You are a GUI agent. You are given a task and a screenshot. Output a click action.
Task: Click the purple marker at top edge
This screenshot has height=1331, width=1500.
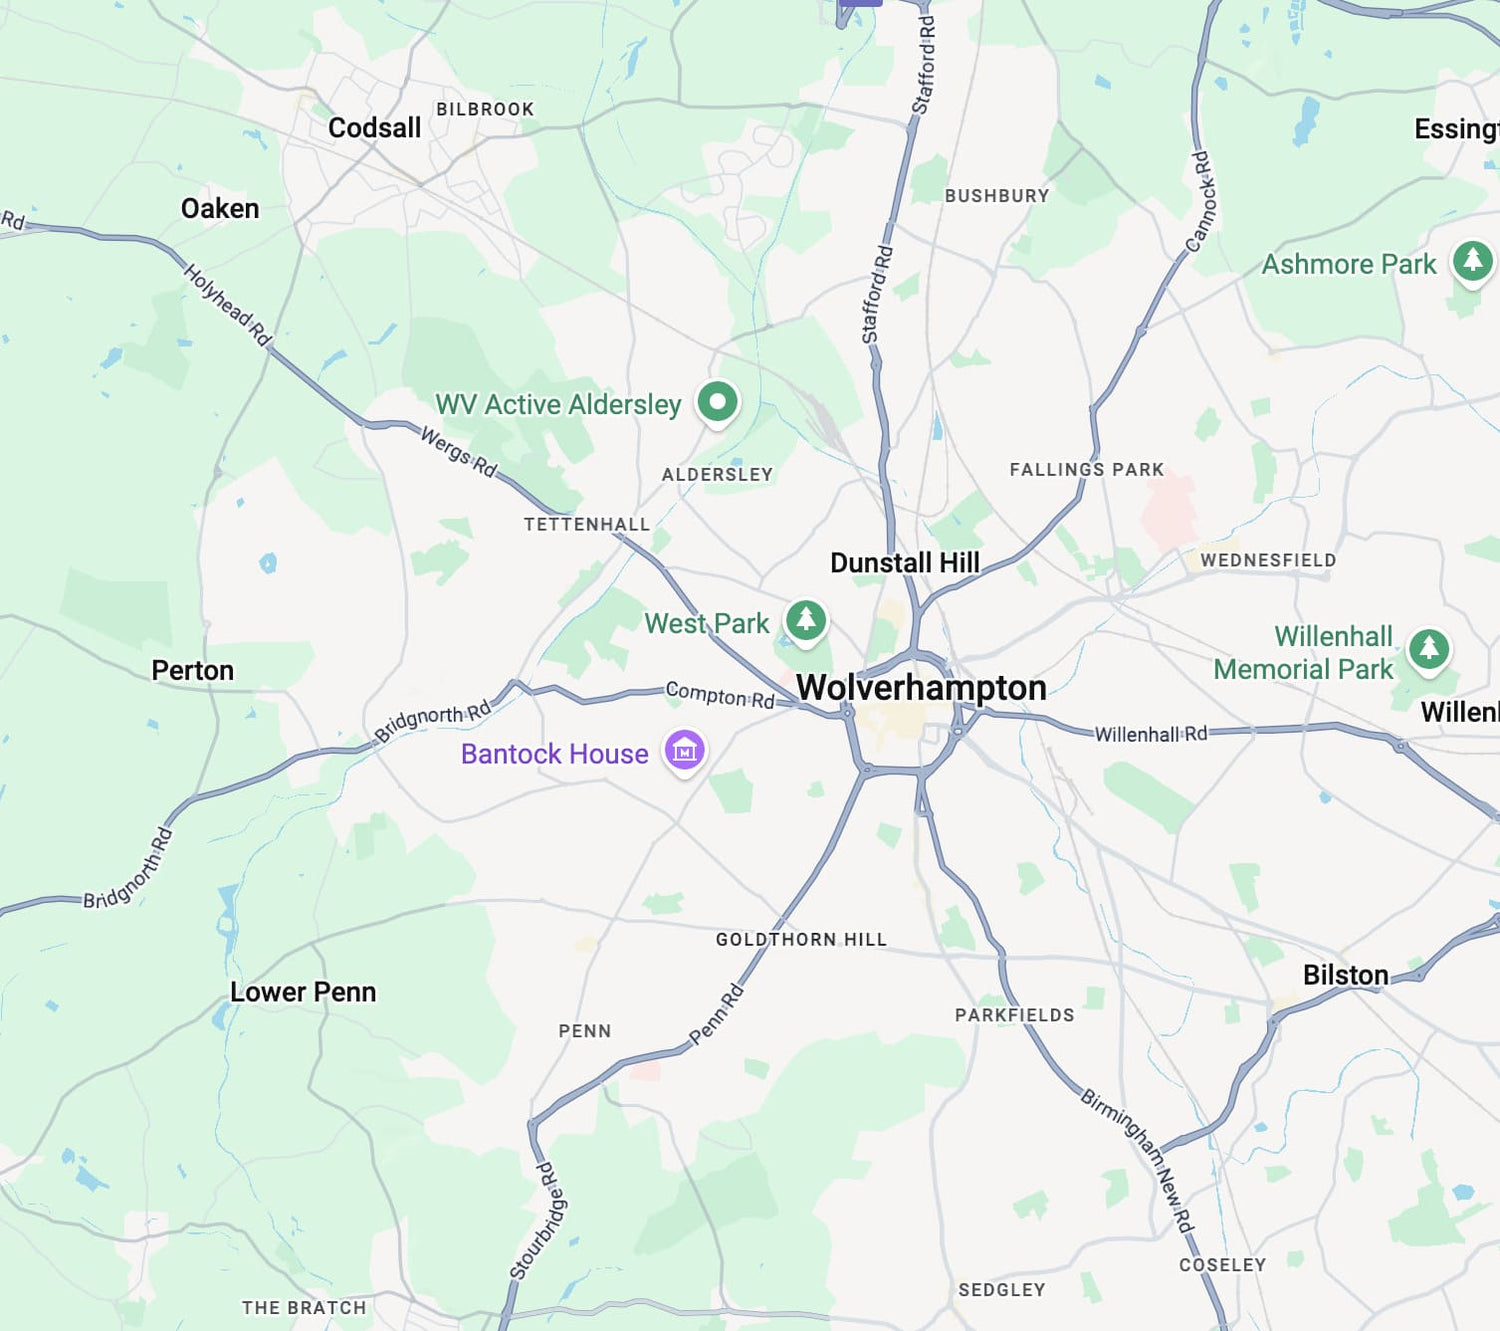[x=860, y=3]
